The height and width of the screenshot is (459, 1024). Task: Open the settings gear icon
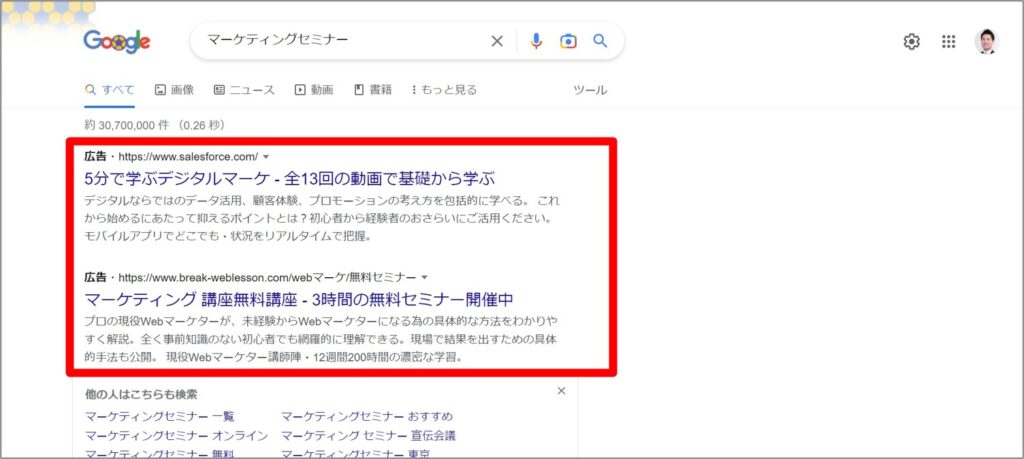[912, 42]
